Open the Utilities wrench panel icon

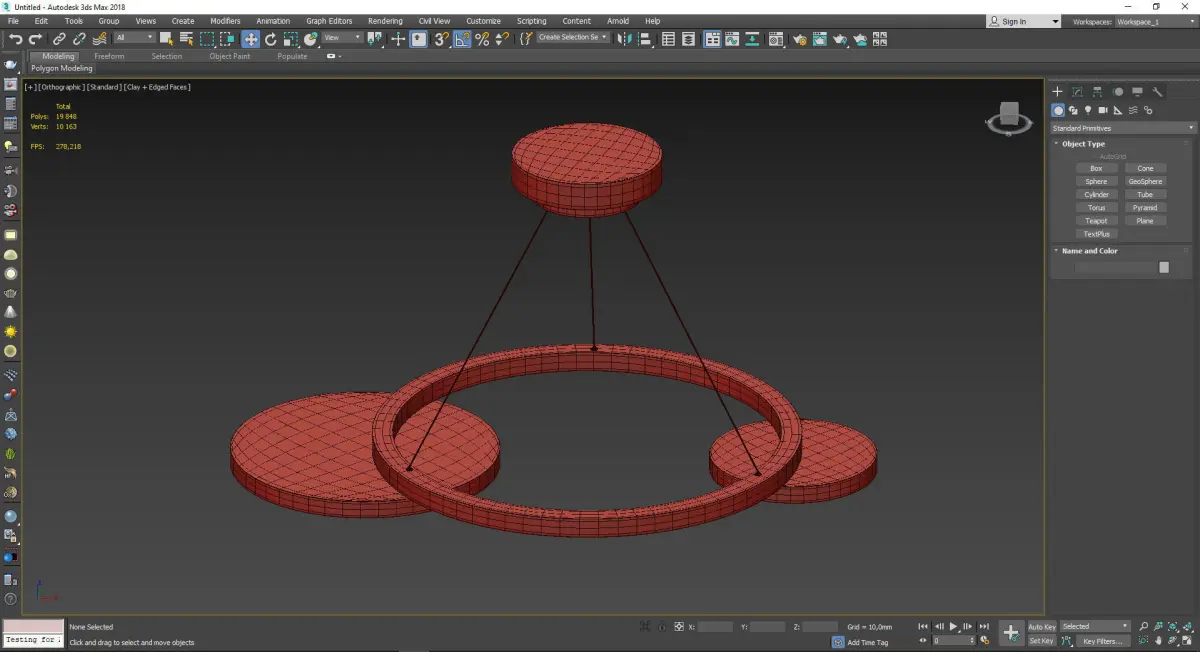point(1158,91)
